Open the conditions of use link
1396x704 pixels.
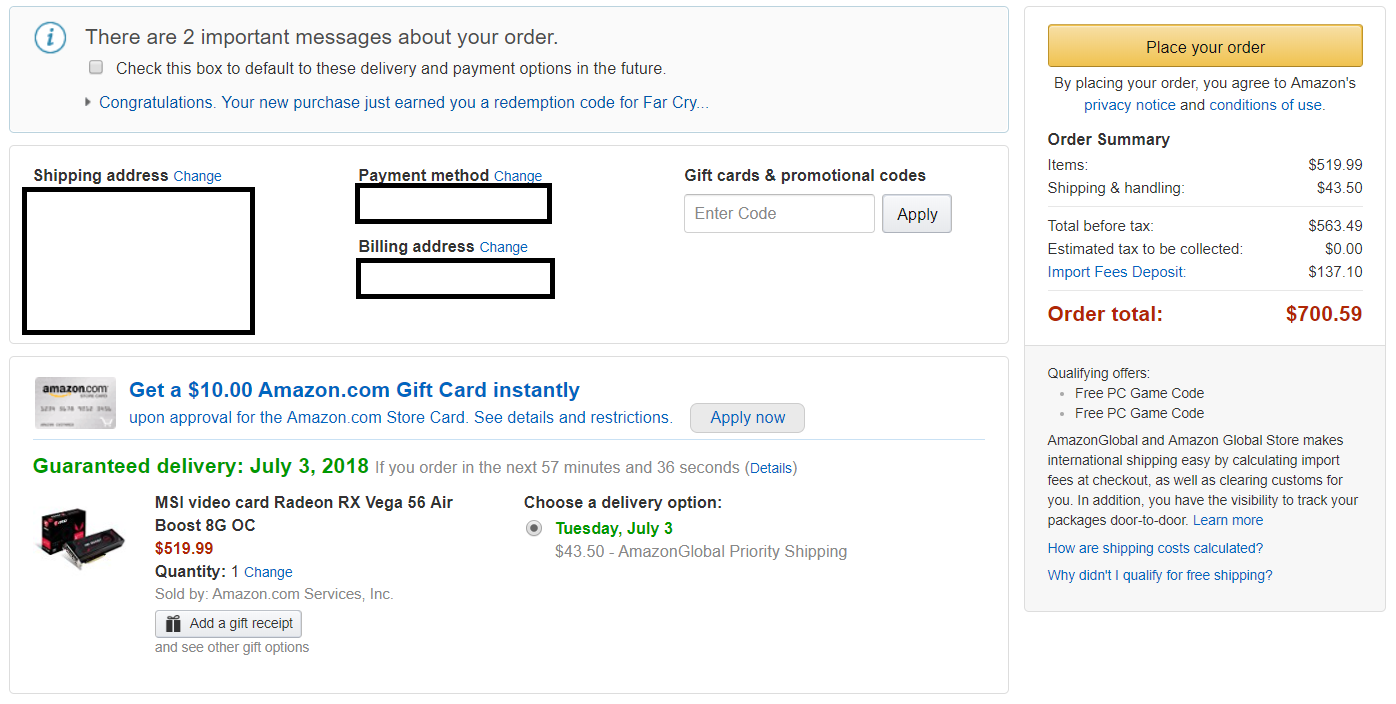click(1265, 105)
